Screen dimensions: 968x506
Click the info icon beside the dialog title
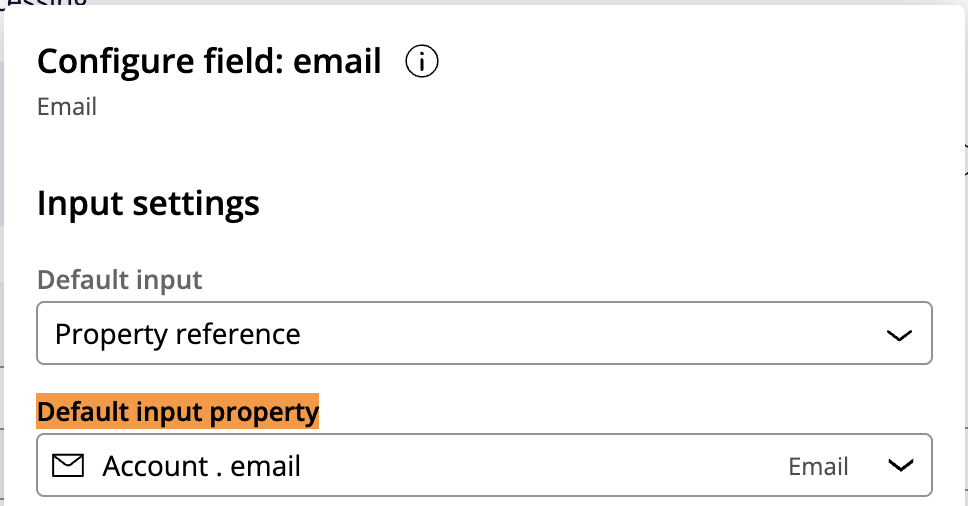coord(422,62)
